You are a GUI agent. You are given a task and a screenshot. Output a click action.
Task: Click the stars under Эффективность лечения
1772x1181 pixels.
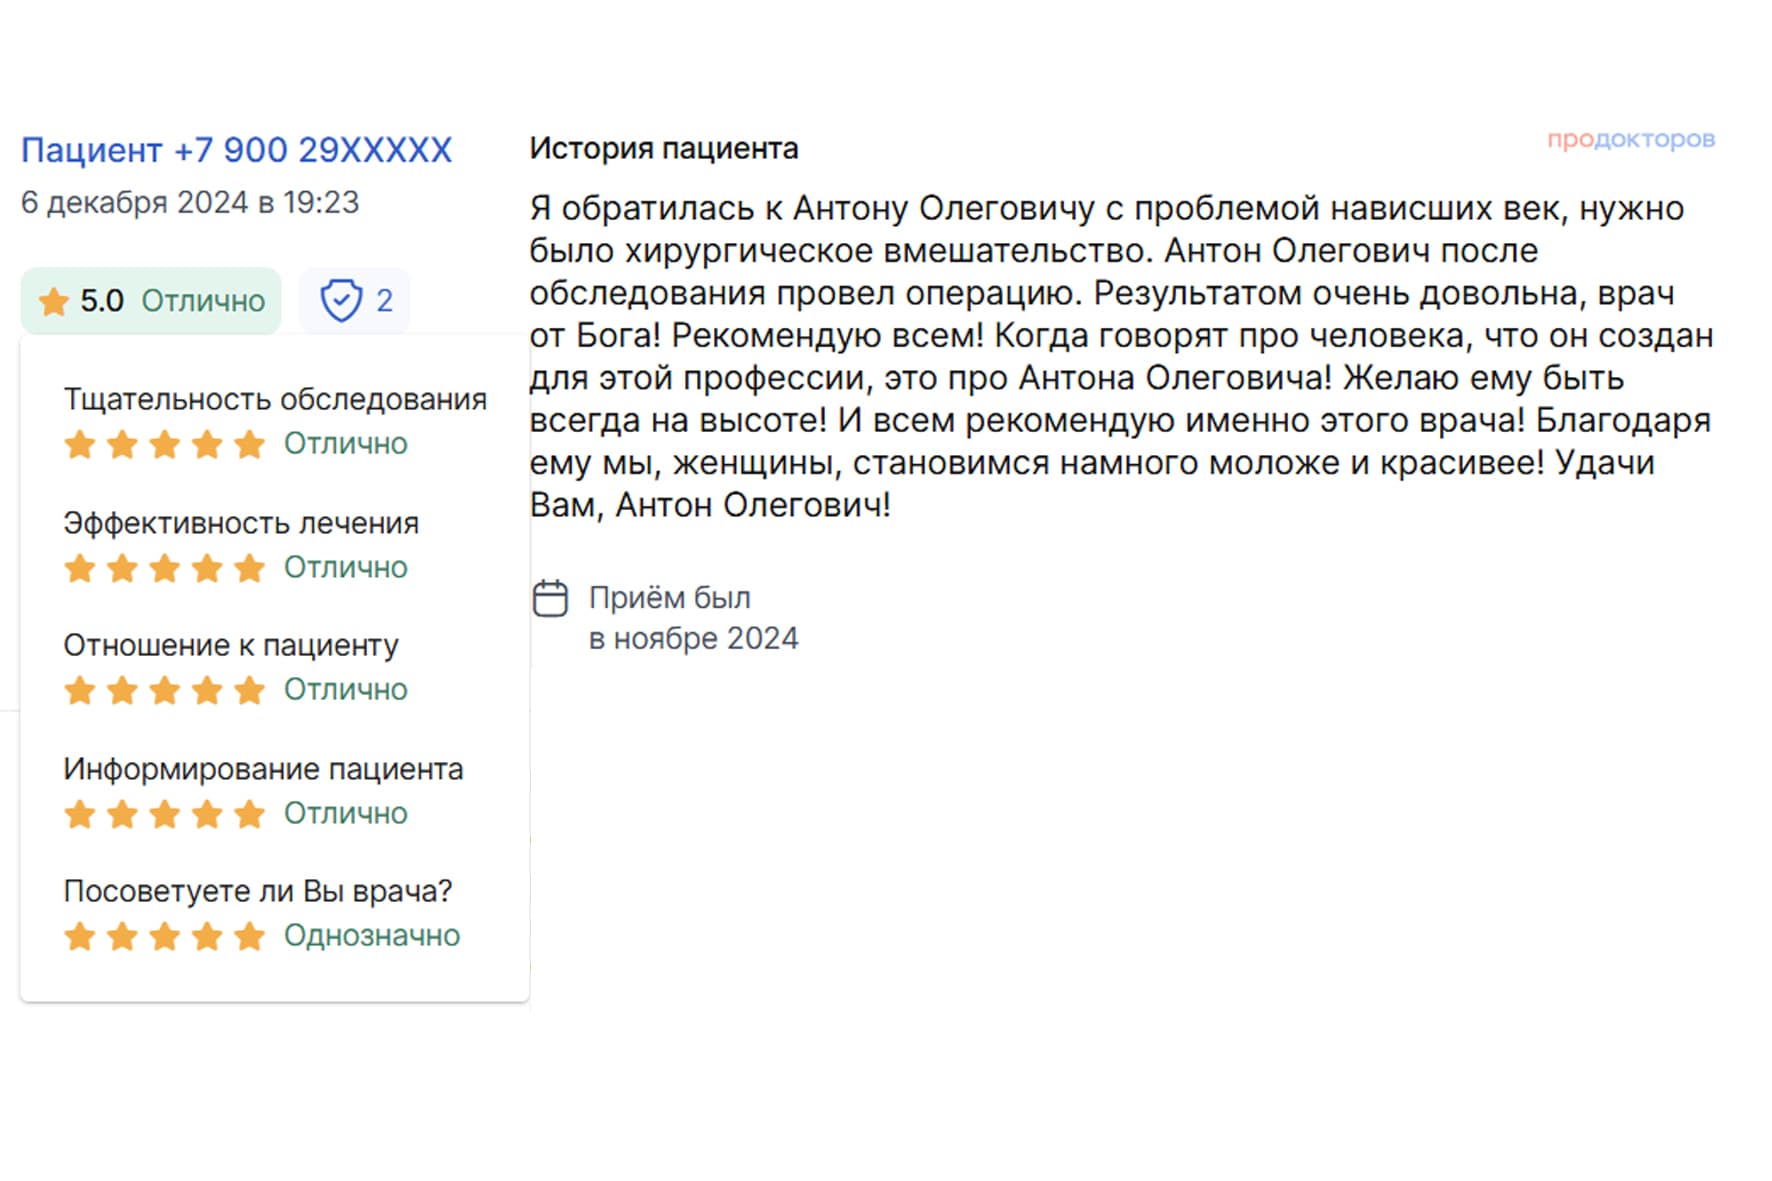pos(165,568)
